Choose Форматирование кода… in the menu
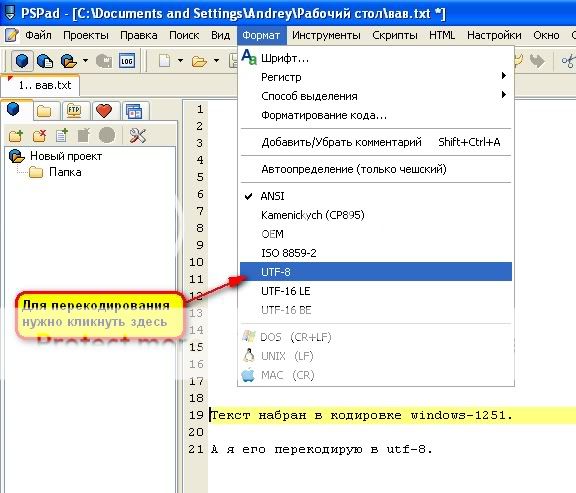The width and height of the screenshot is (576, 493). tap(375, 115)
